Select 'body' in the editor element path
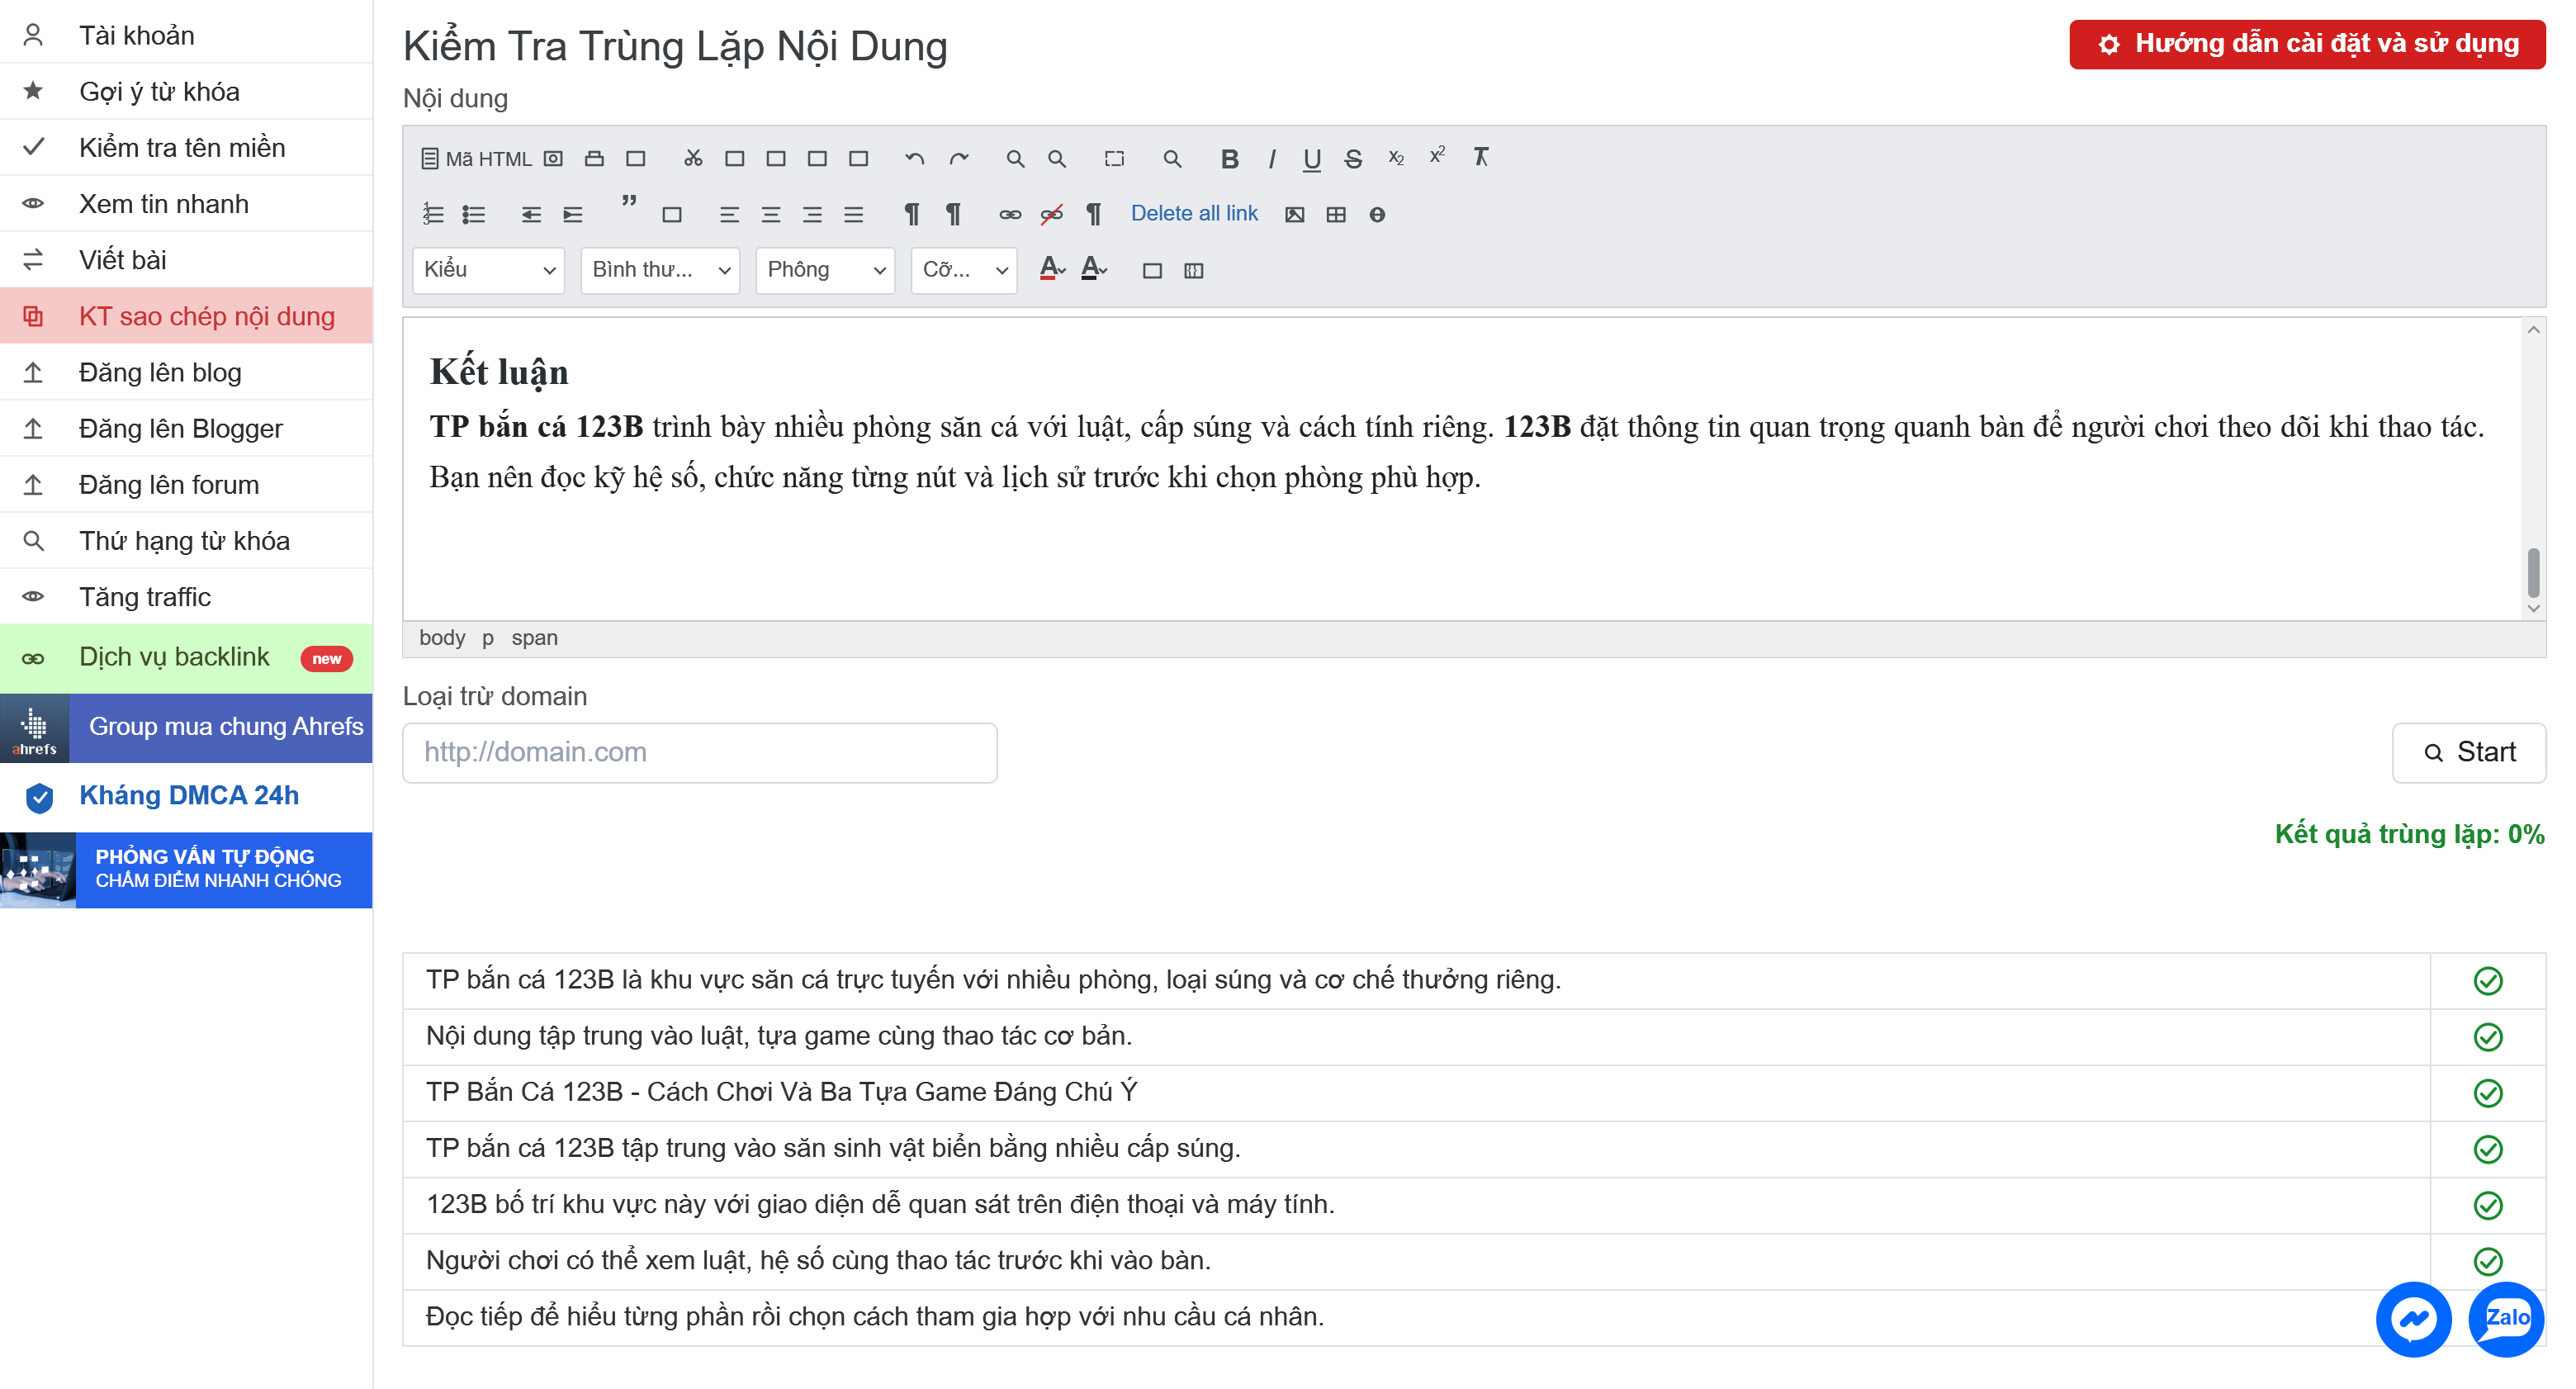 tap(442, 638)
